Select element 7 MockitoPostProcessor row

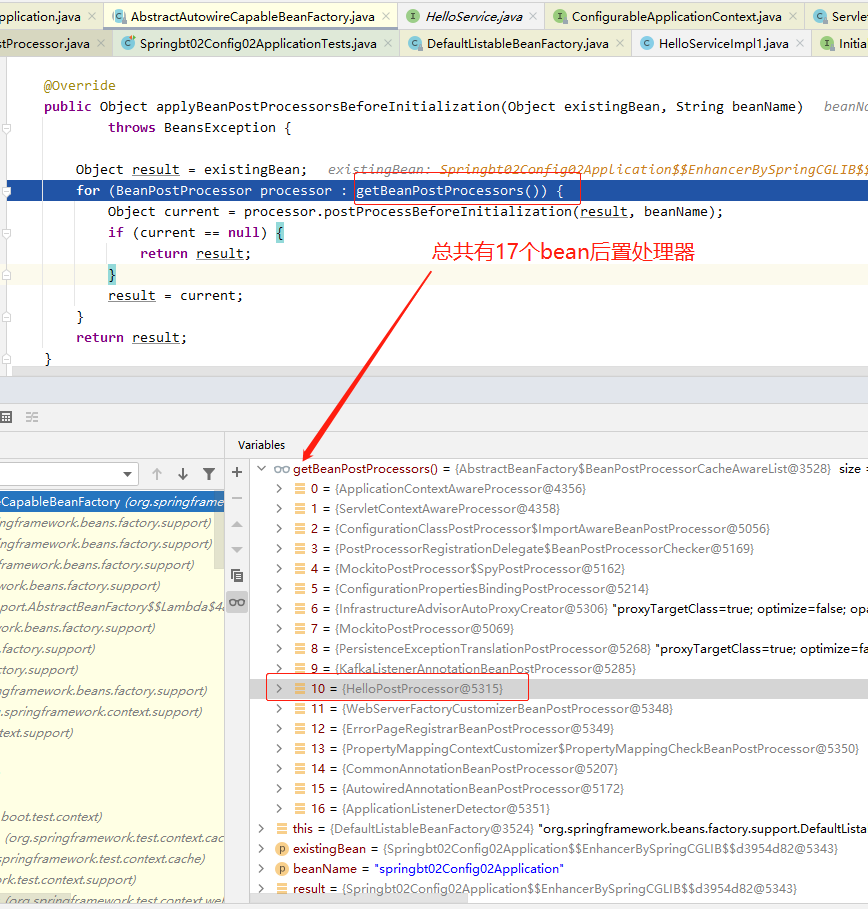click(x=559, y=628)
